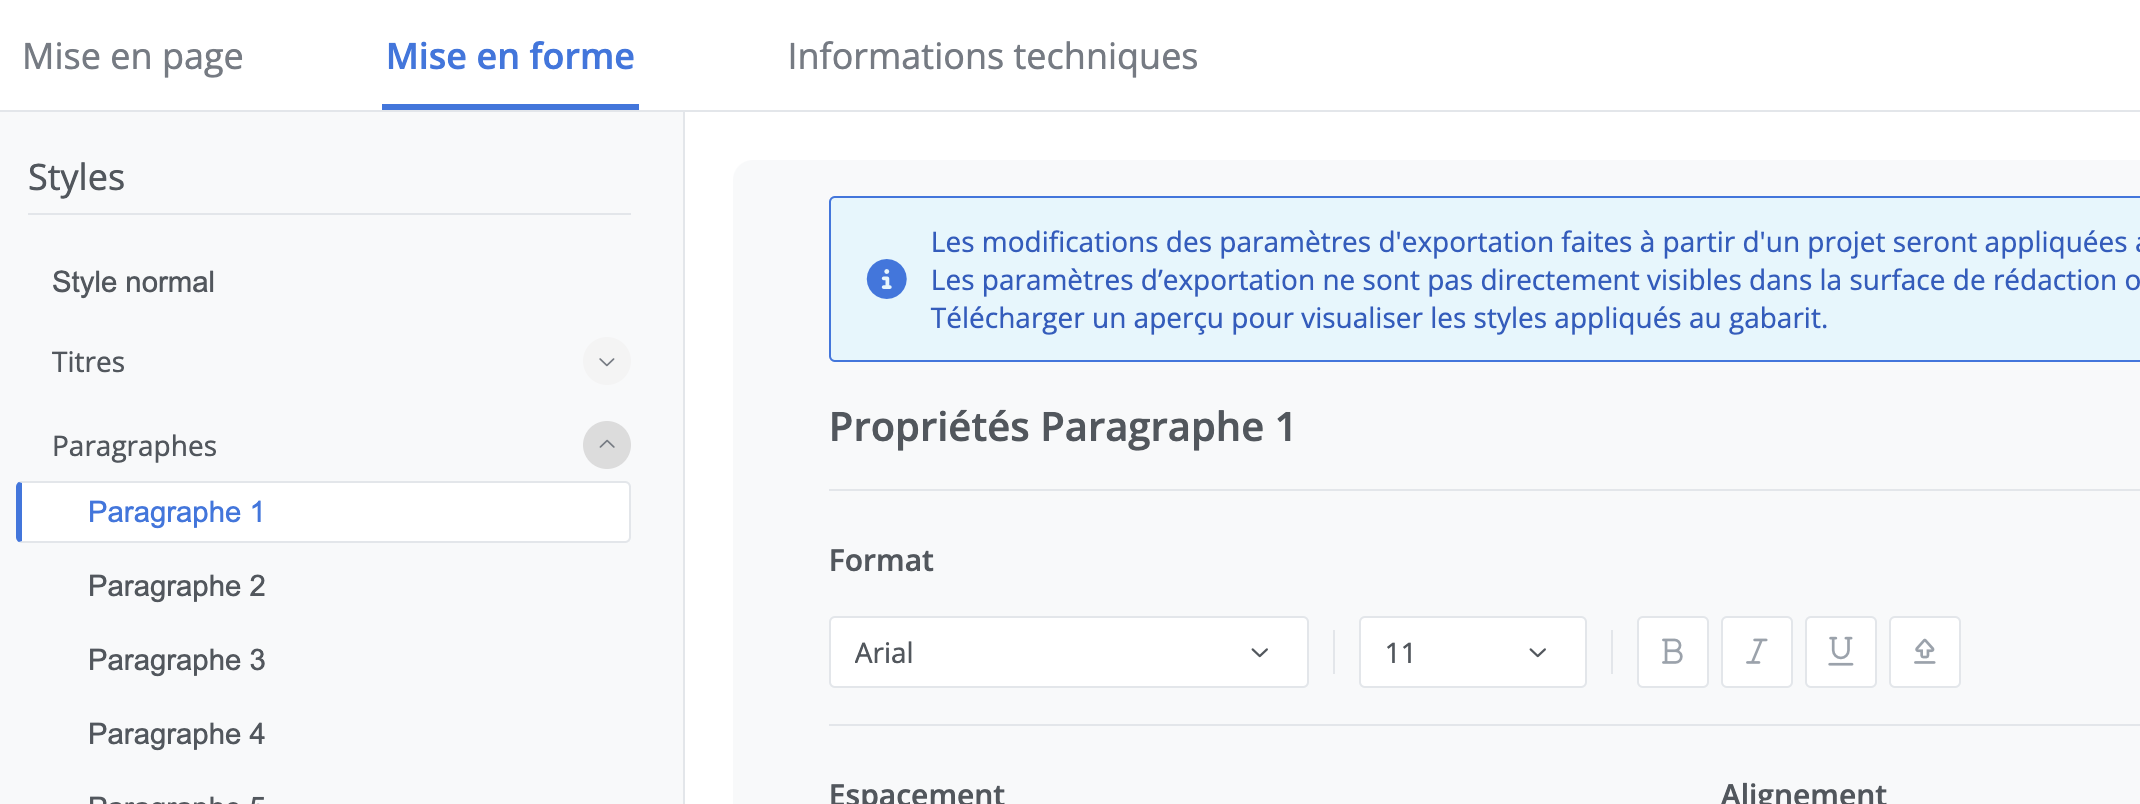Toggle italic formatting button
Viewport: 2140px width, 804px height.
1756,652
